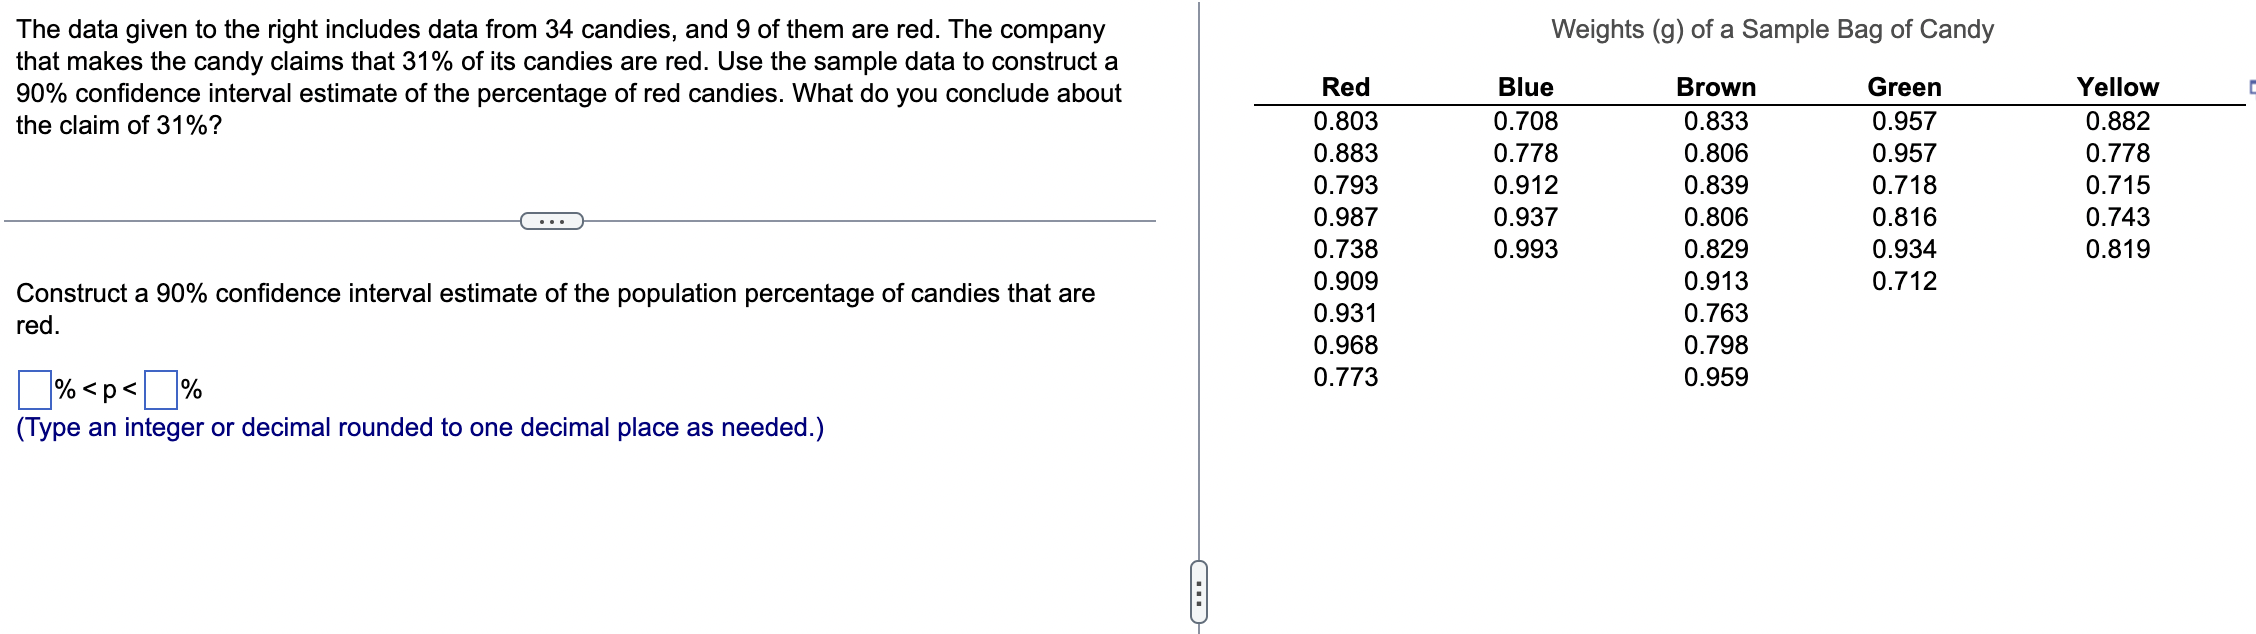Select the Blue column header
Screen dimensions: 2256x634
pyautogui.click(x=1524, y=87)
